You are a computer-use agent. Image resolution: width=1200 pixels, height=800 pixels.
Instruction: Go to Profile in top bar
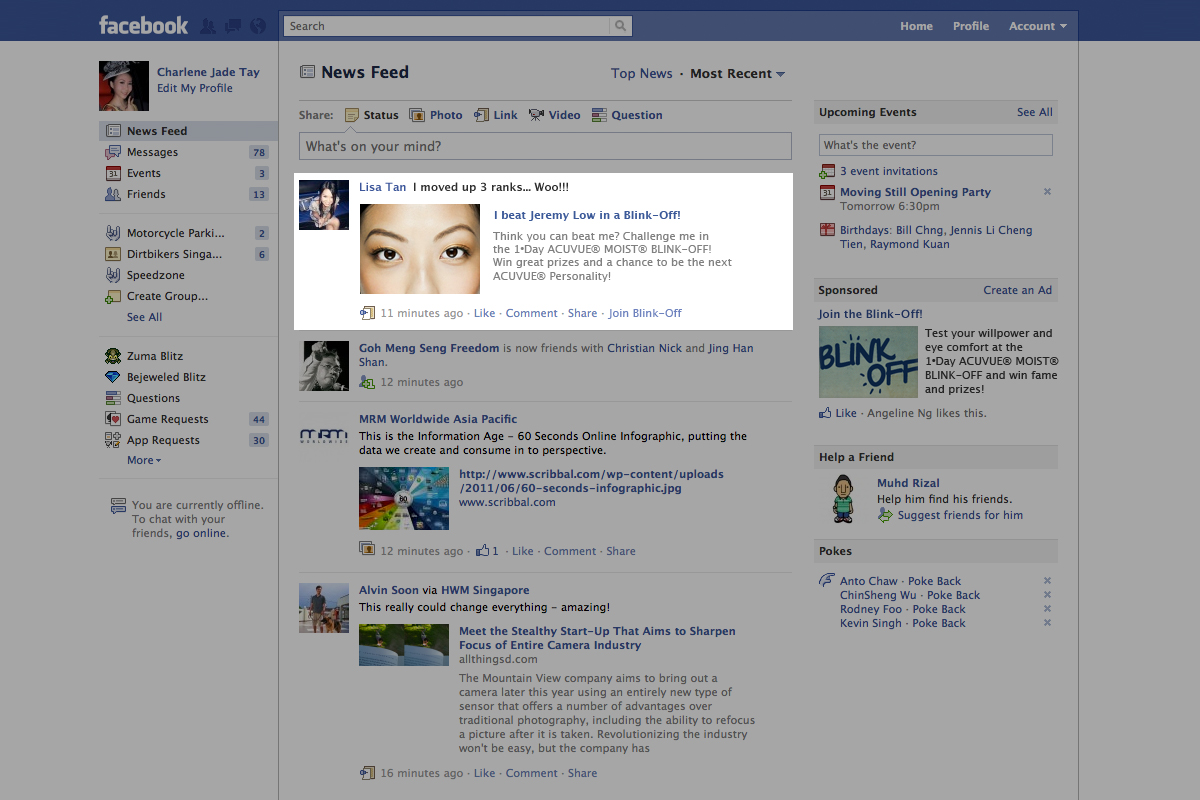tap(970, 26)
